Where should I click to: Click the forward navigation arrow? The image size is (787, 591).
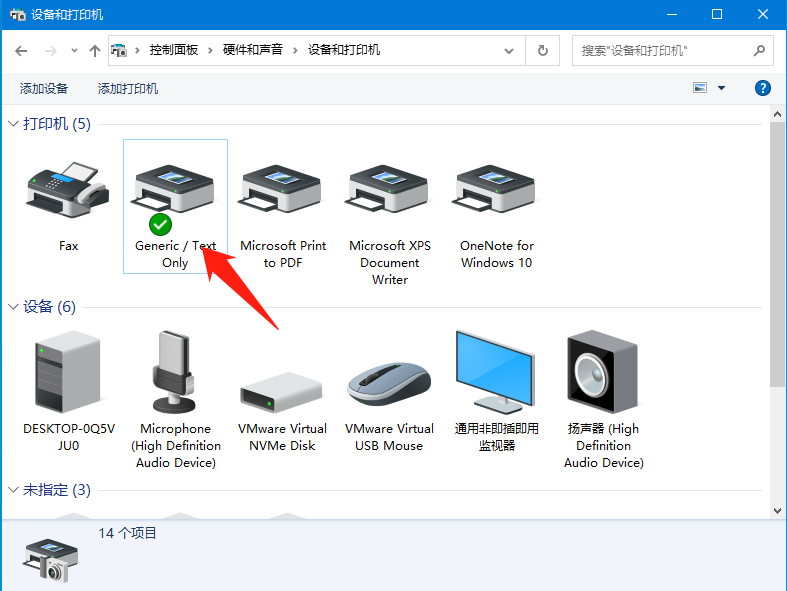click(51, 51)
